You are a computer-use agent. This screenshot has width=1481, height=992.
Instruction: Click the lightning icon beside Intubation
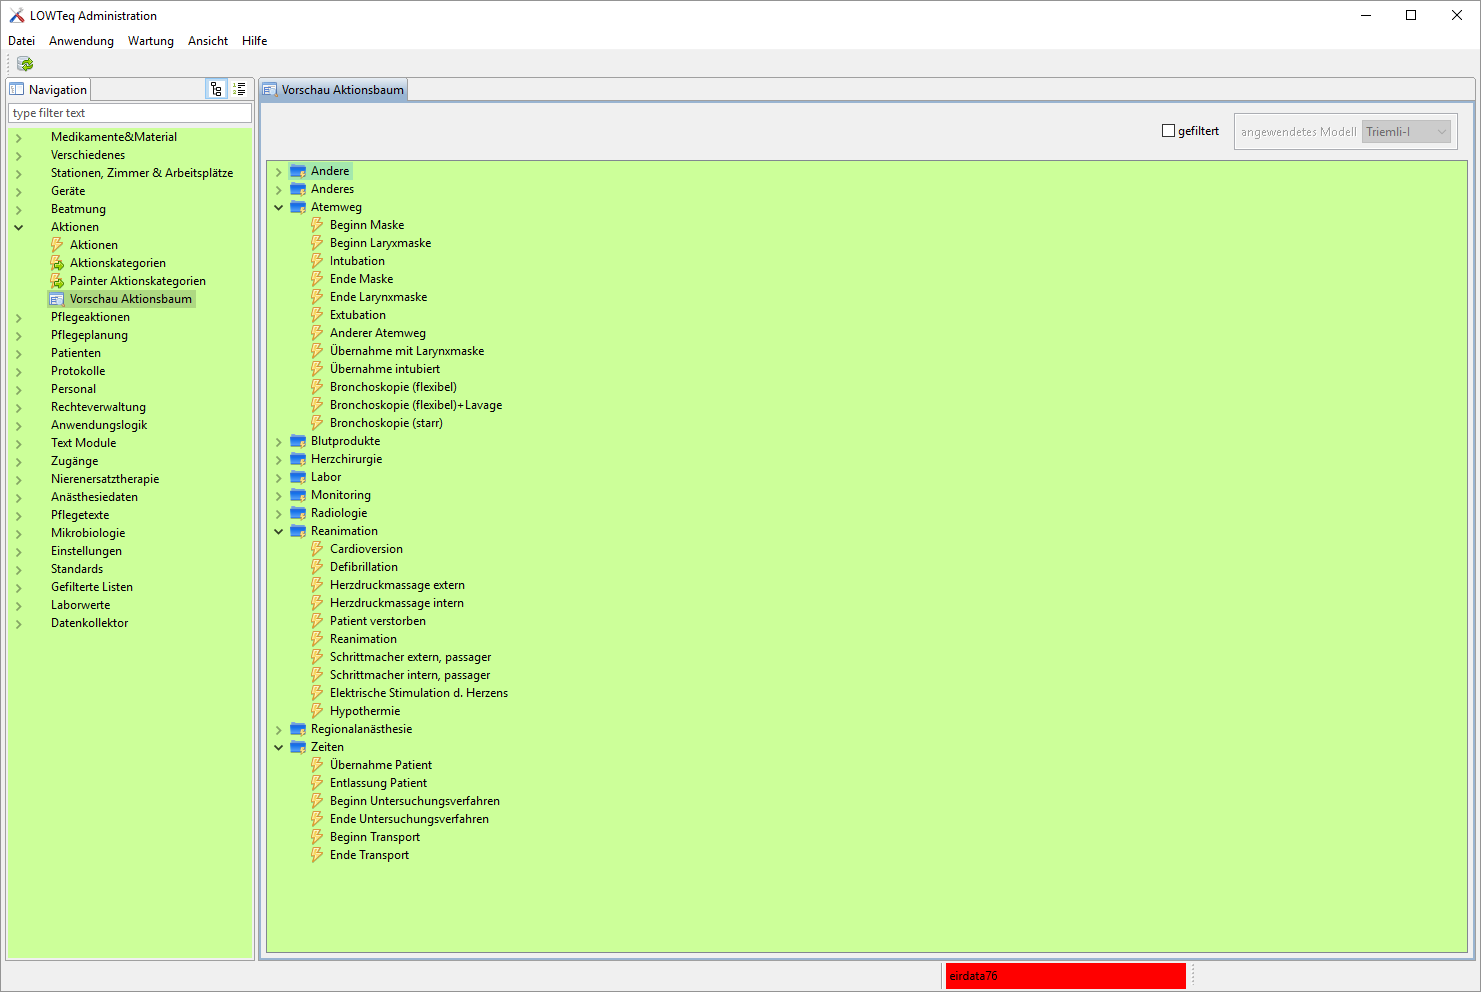tap(317, 261)
